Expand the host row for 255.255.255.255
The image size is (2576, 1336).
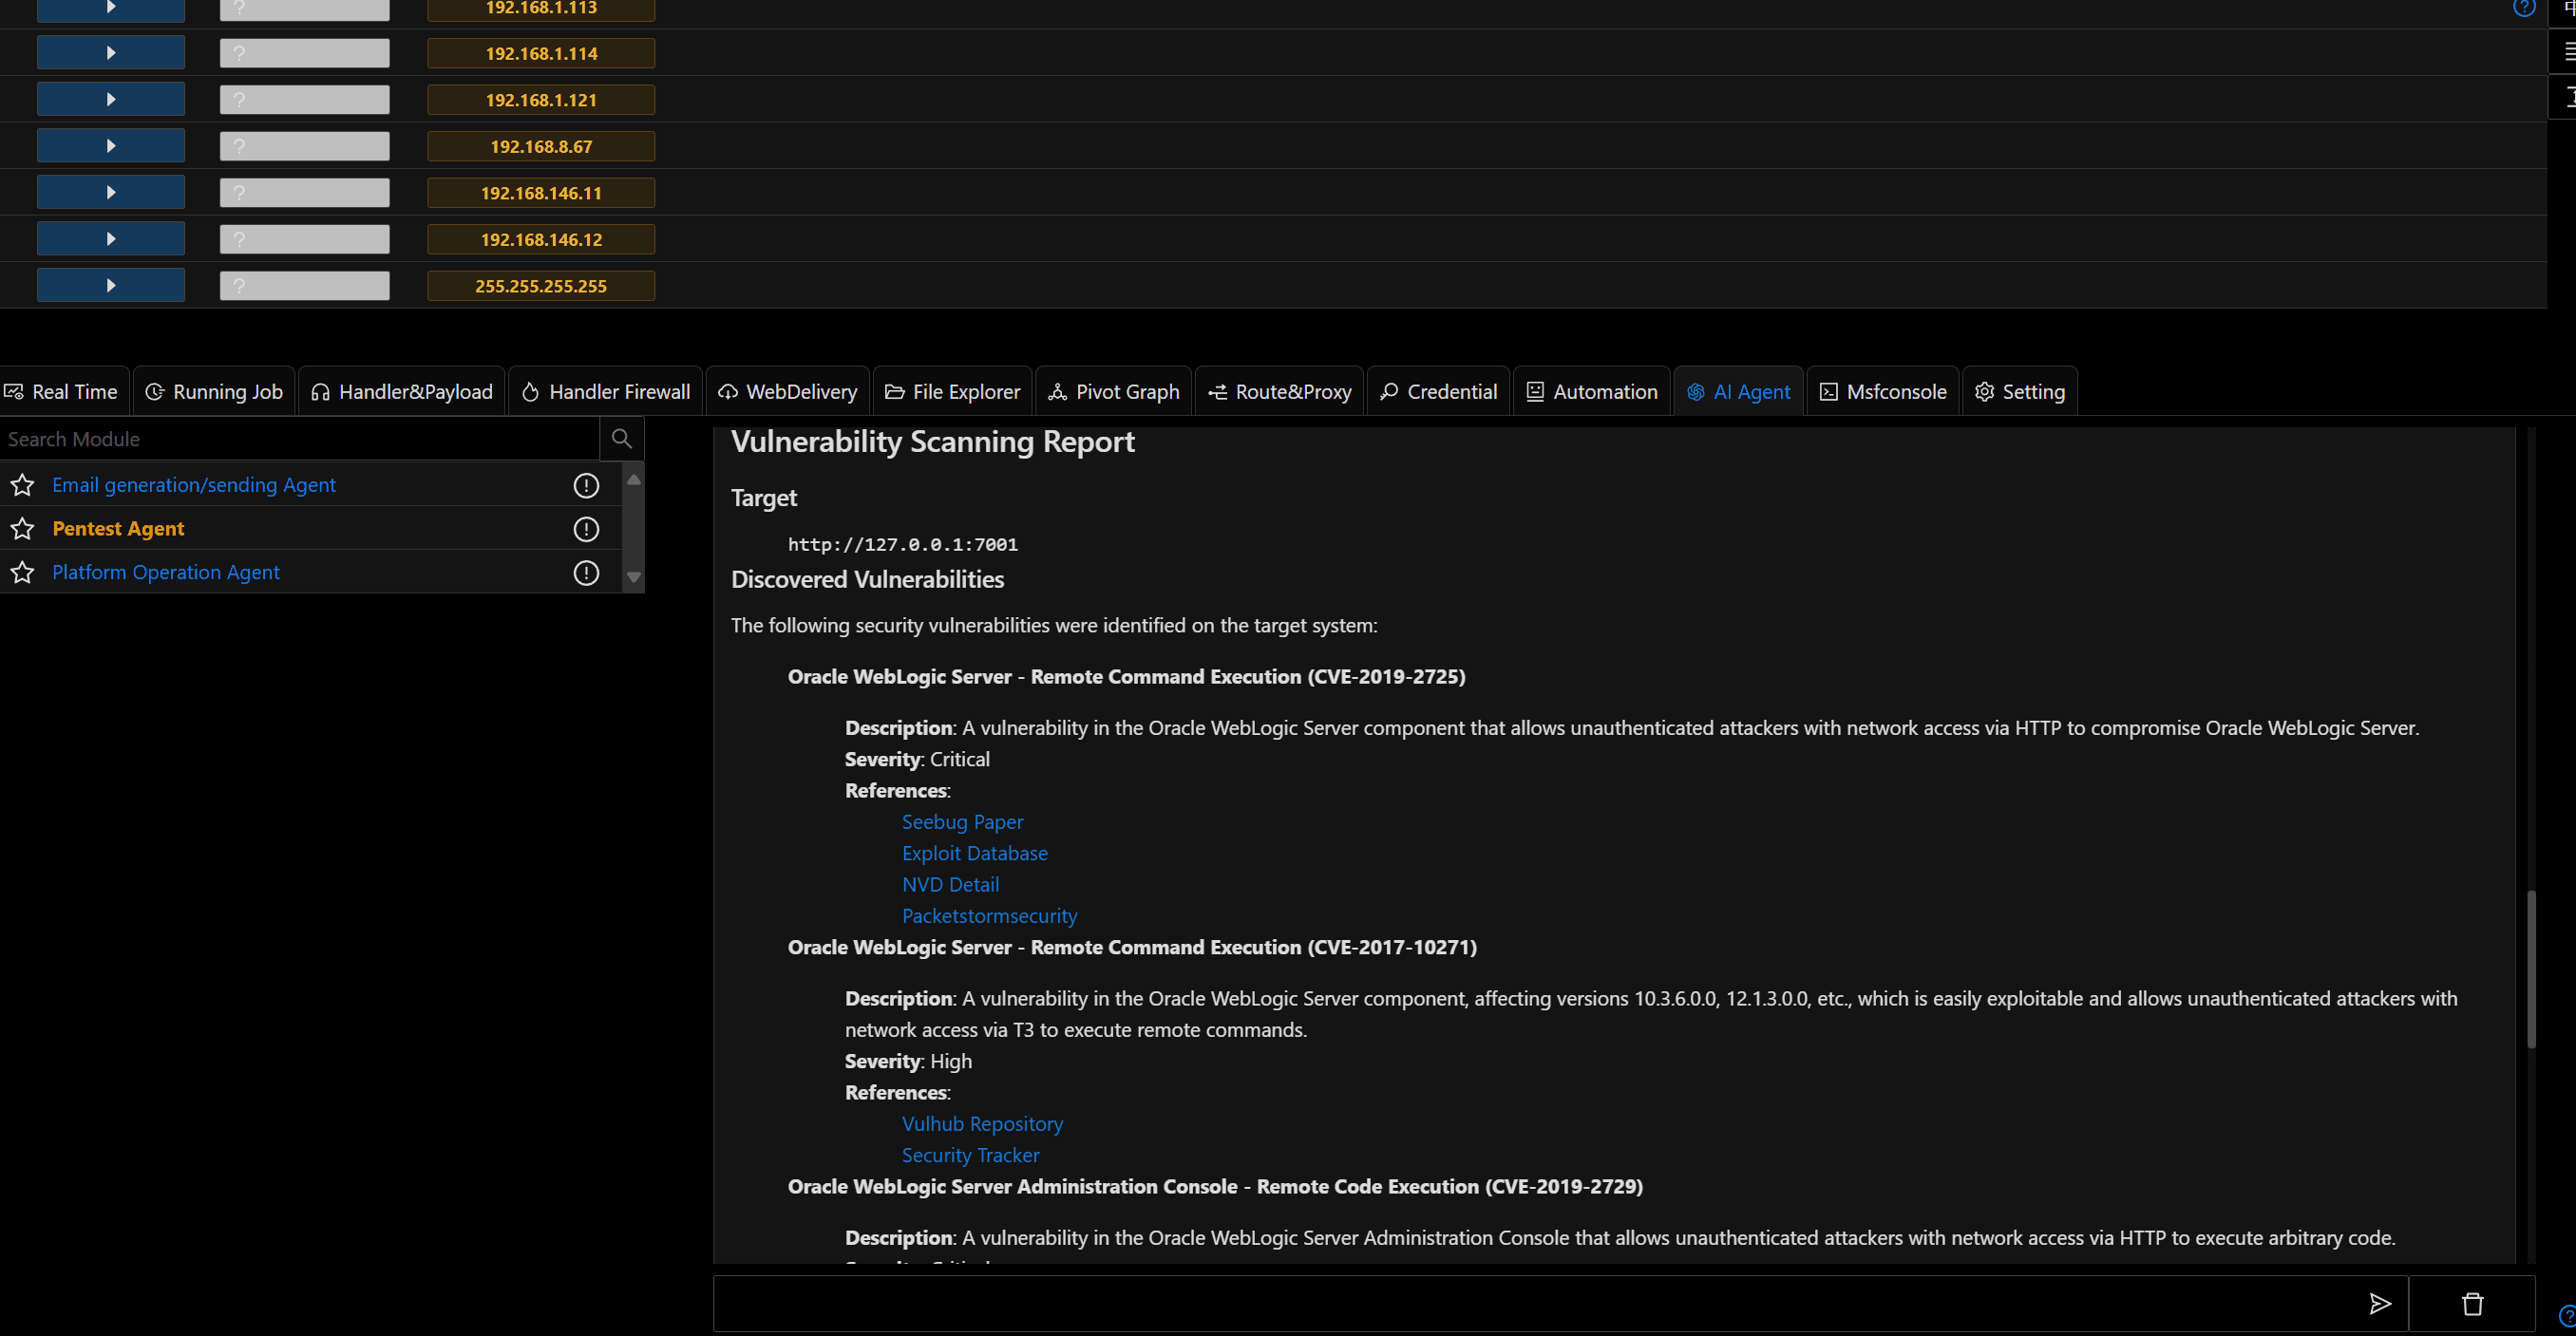[x=111, y=285]
